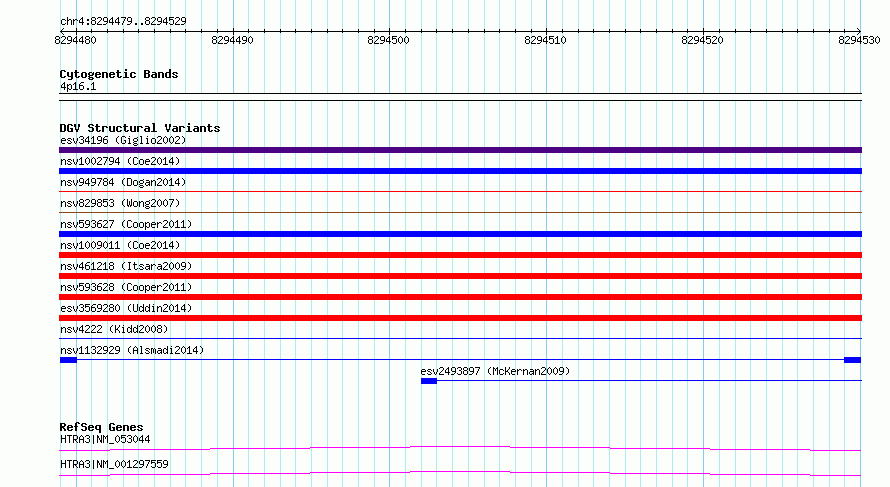Image resolution: width=890 pixels, height=487 pixels.
Task: Click the red nsv1009011 variant bar
Action: tap(460, 255)
